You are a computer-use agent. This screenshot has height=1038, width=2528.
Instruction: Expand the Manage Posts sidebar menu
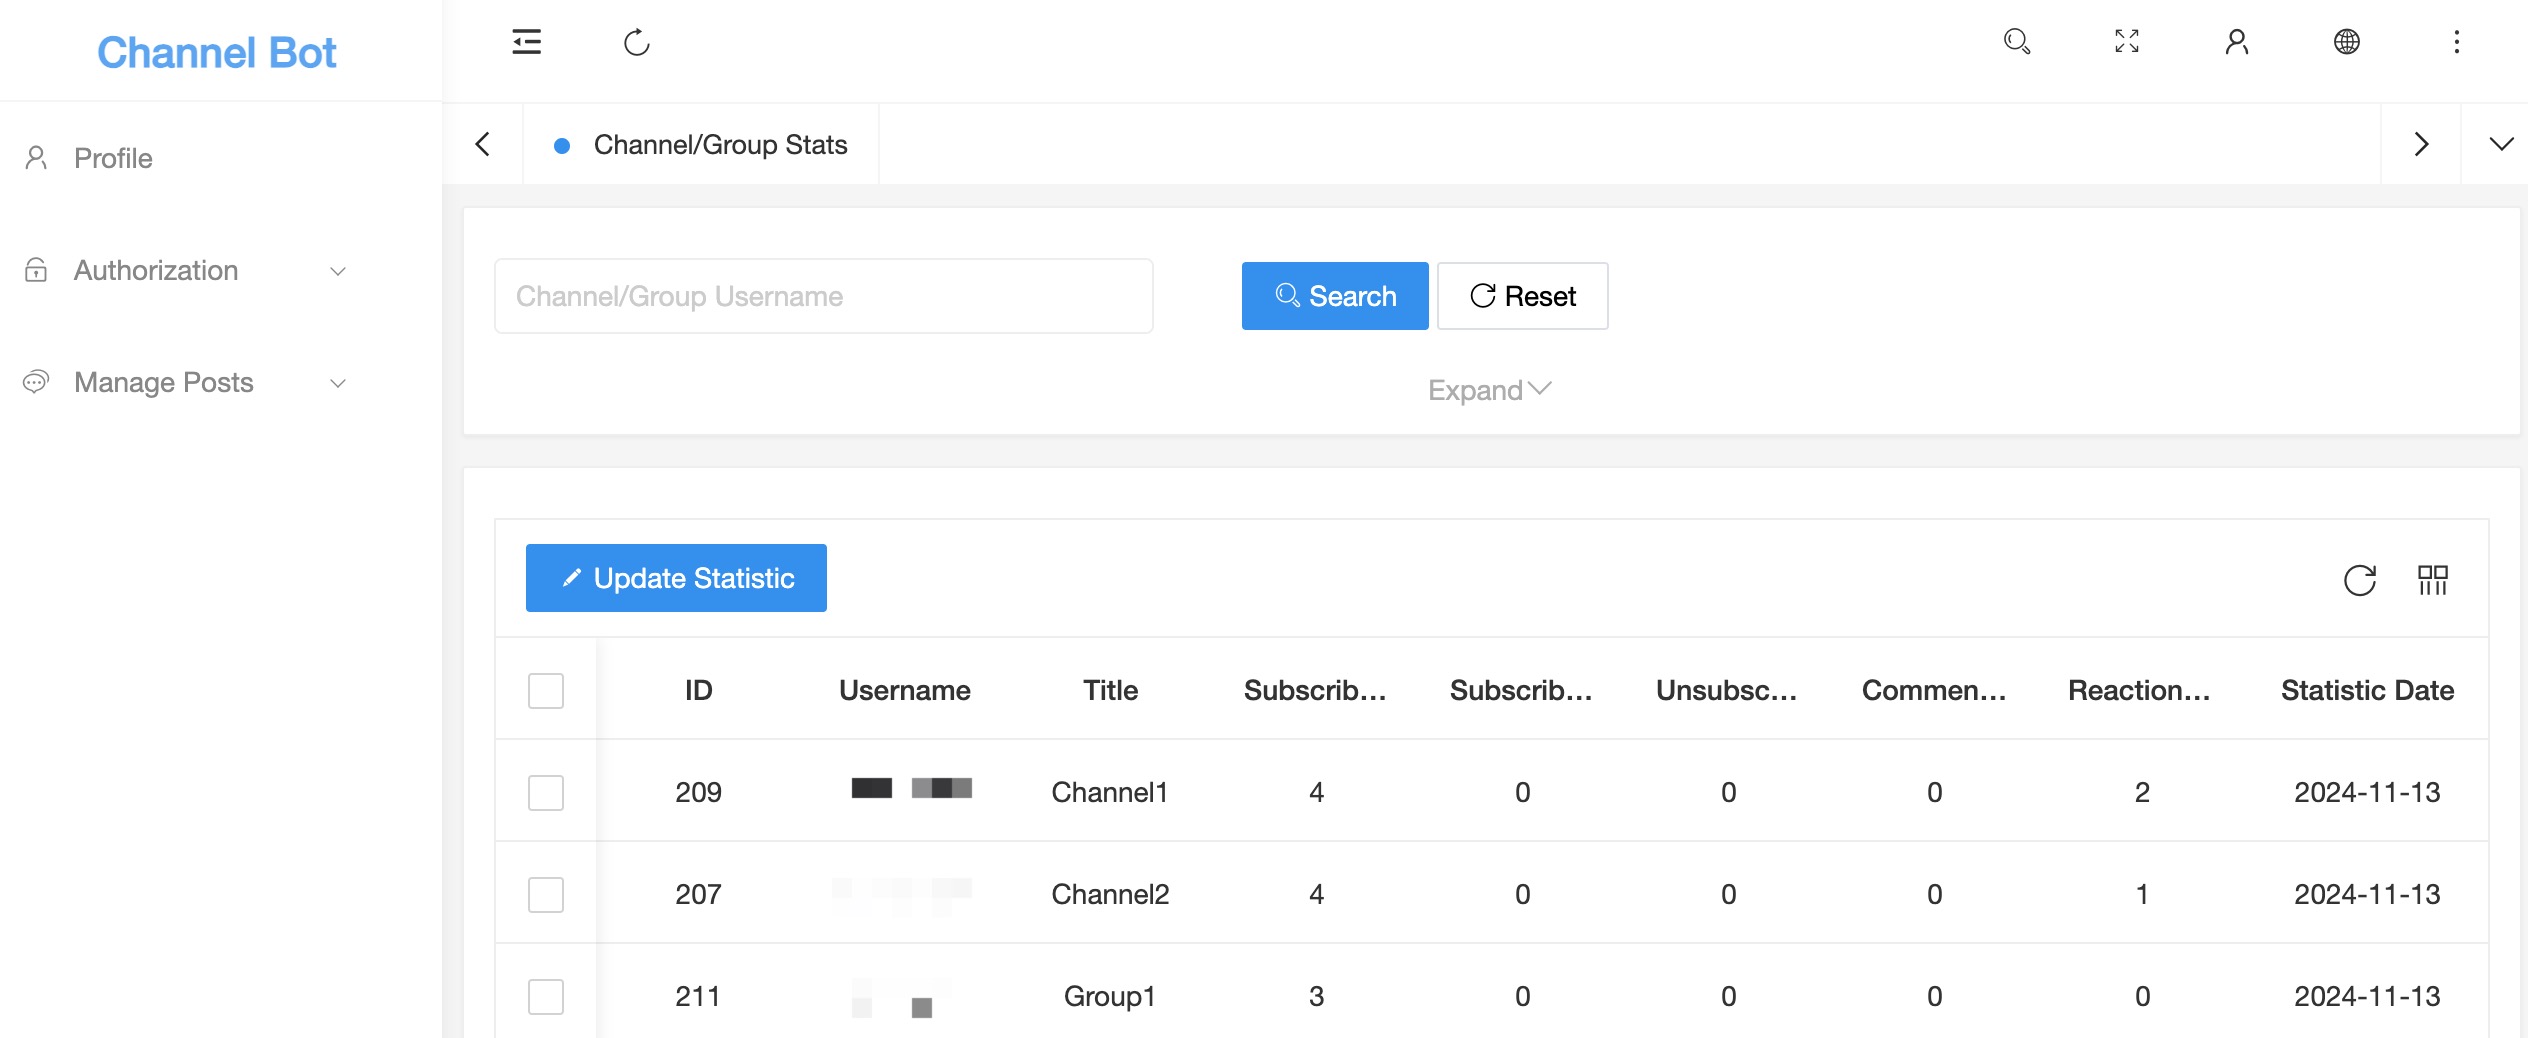coord(186,383)
